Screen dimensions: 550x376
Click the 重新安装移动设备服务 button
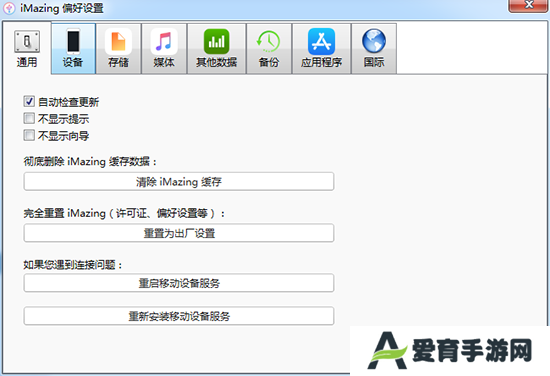coord(179,316)
